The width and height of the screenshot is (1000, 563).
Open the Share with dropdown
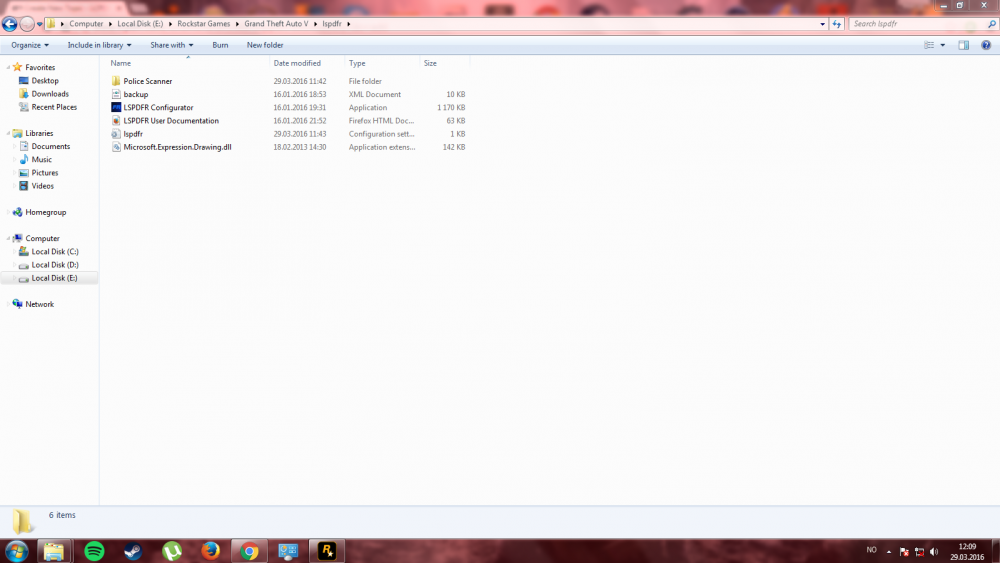(172, 45)
